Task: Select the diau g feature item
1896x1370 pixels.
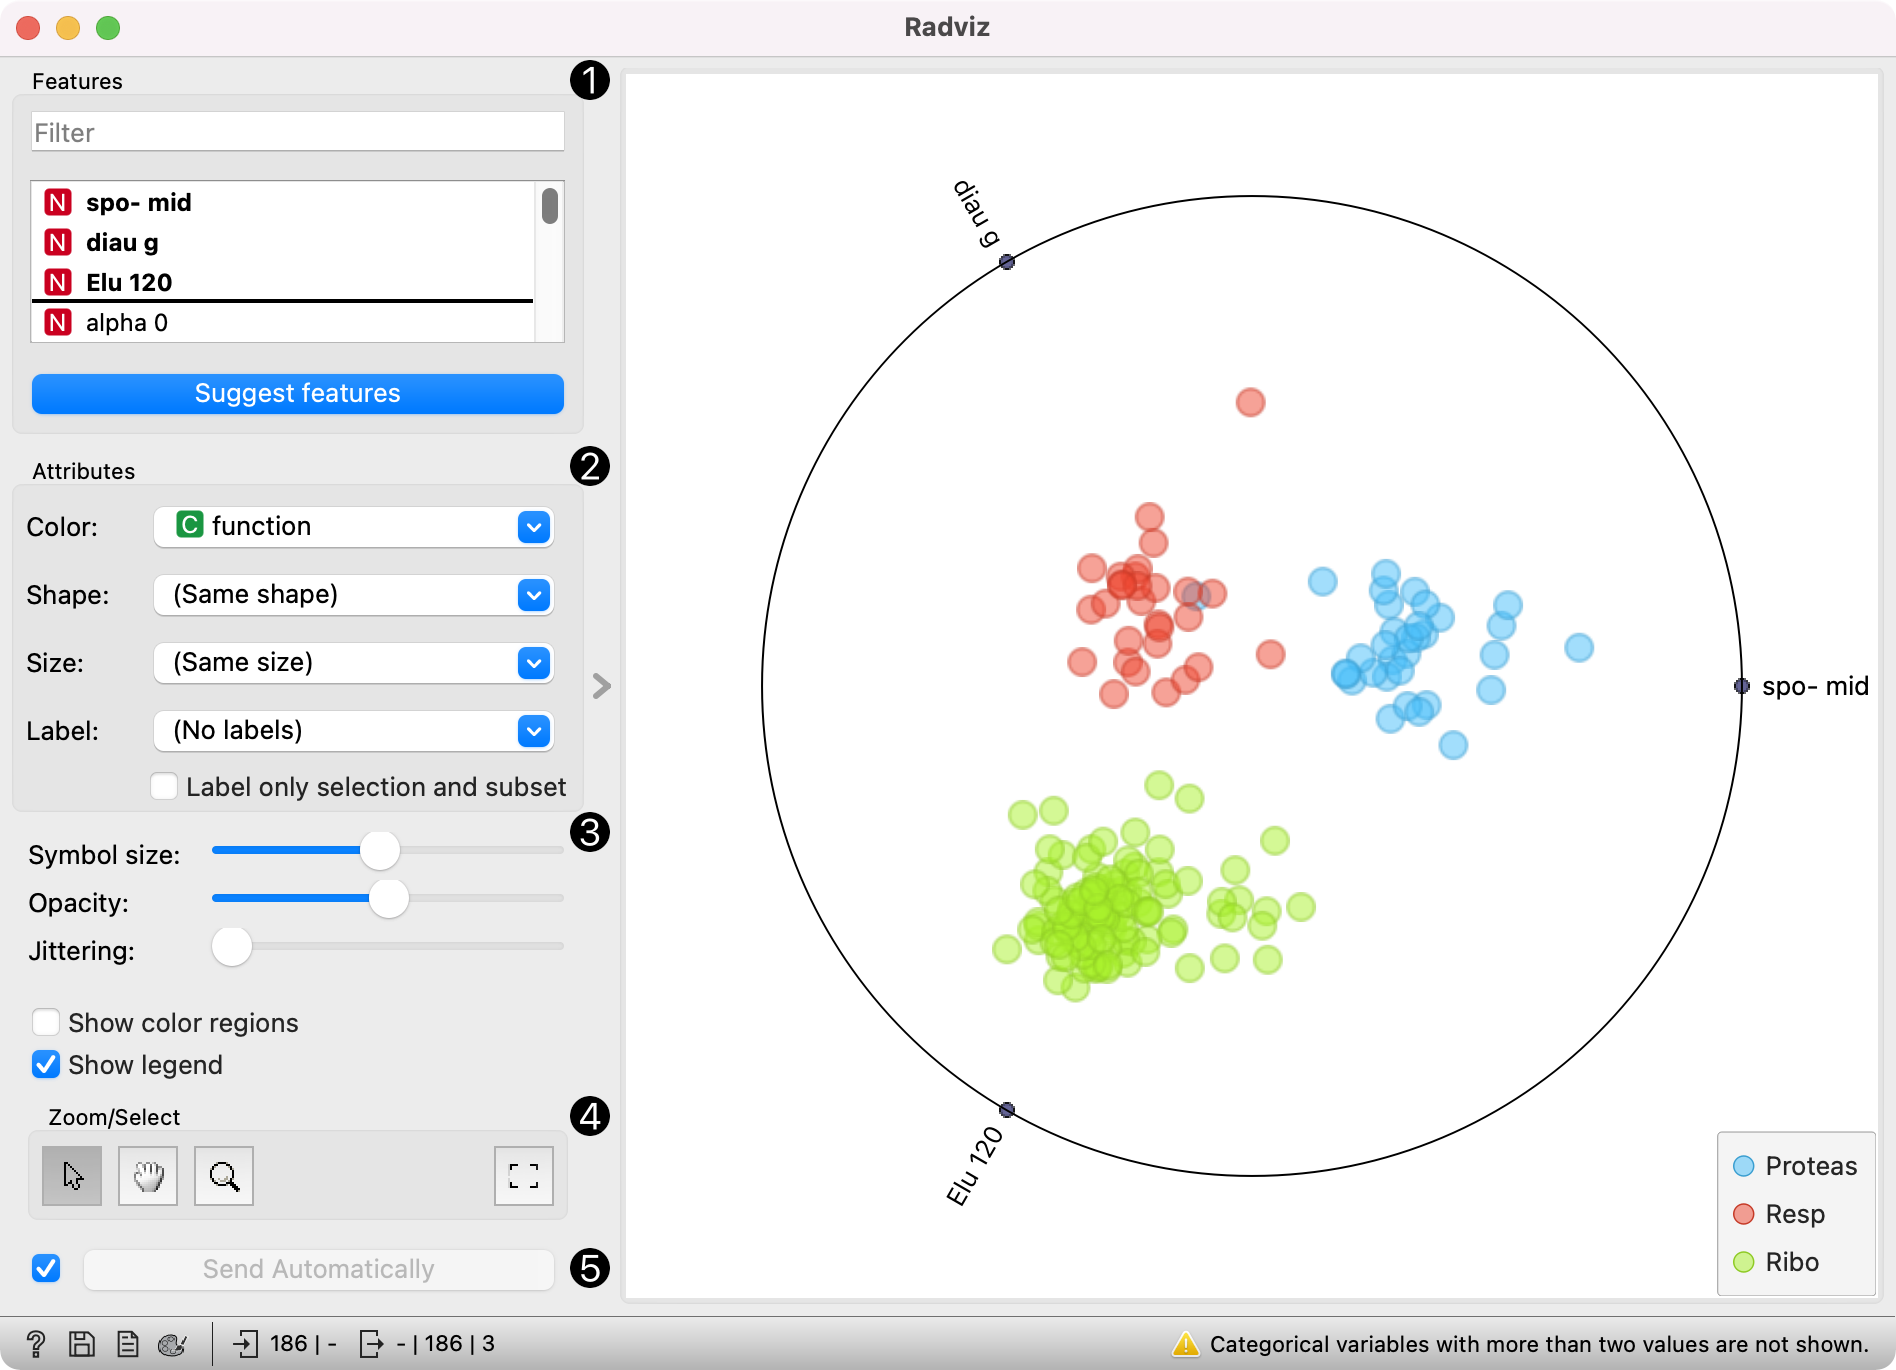Action: 286,242
